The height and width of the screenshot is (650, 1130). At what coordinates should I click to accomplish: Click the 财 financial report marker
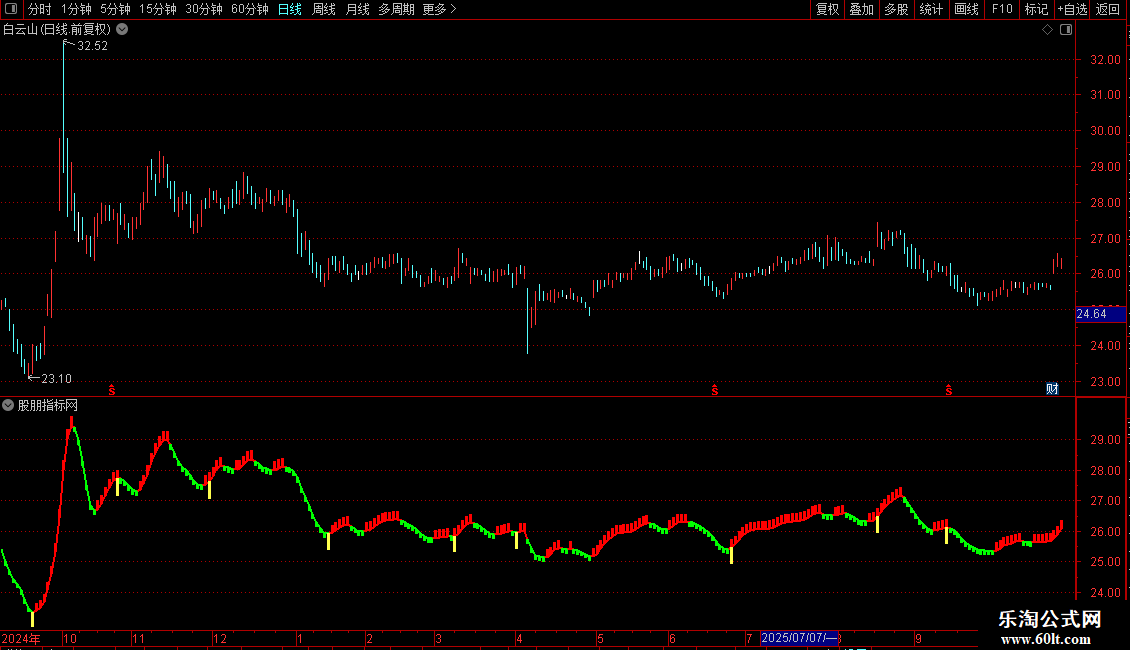[x=1052, y=389]
